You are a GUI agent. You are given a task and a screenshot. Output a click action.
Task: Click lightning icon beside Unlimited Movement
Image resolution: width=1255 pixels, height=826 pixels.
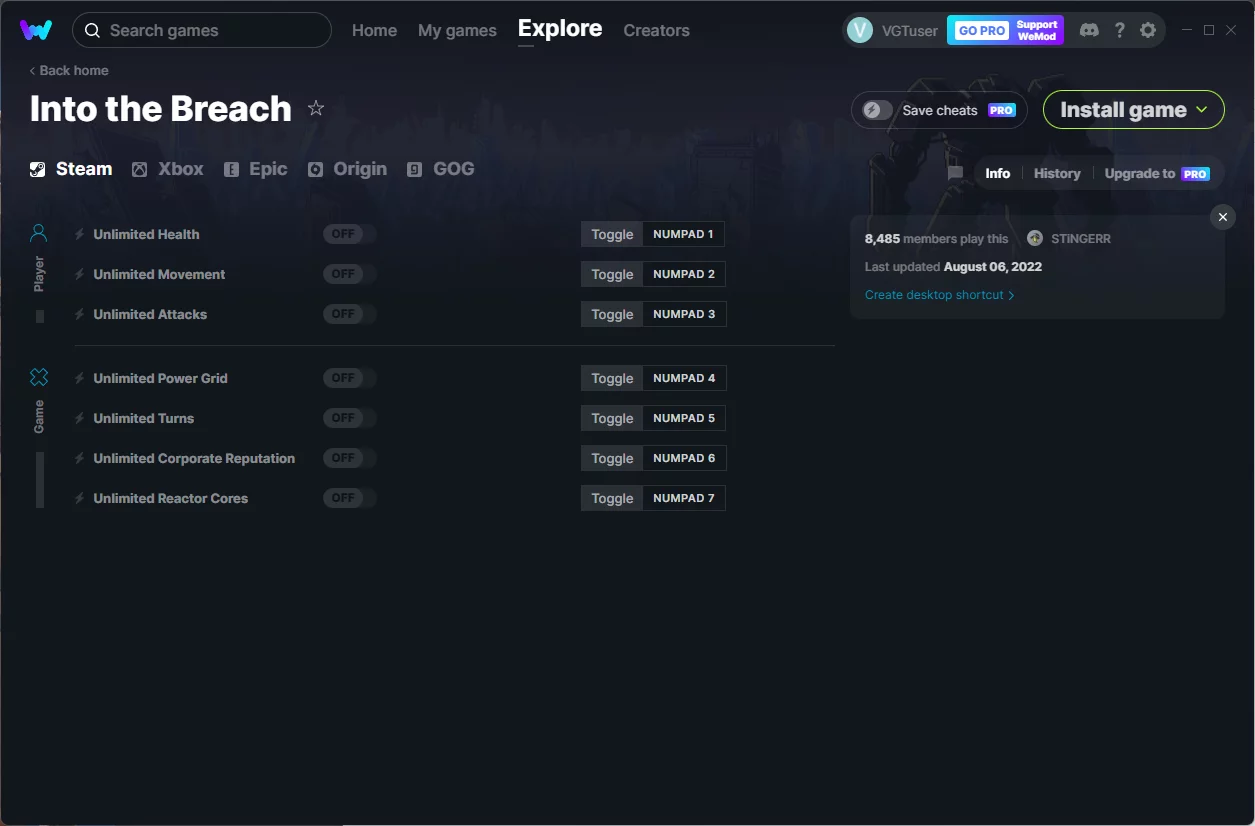pos(80,274)
